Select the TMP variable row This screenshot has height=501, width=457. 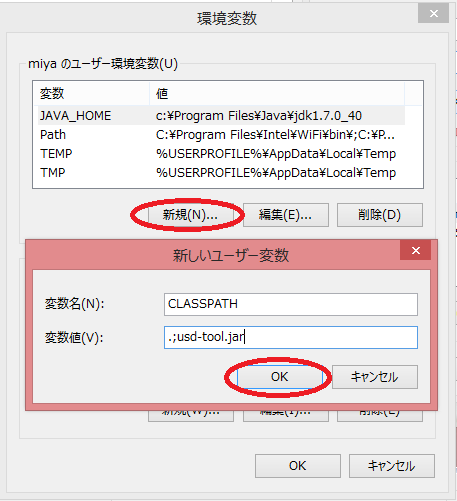tap(221, 173)
